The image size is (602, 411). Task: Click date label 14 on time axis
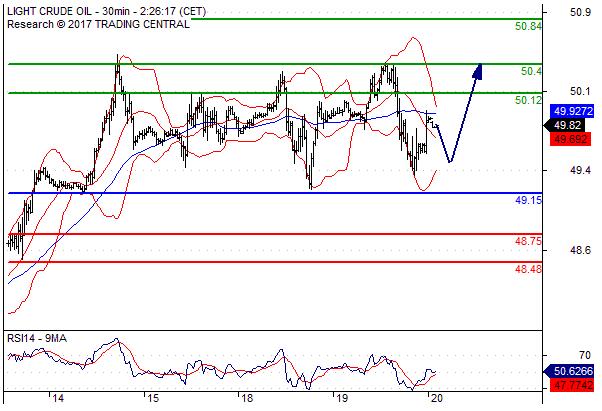[58, 398]
